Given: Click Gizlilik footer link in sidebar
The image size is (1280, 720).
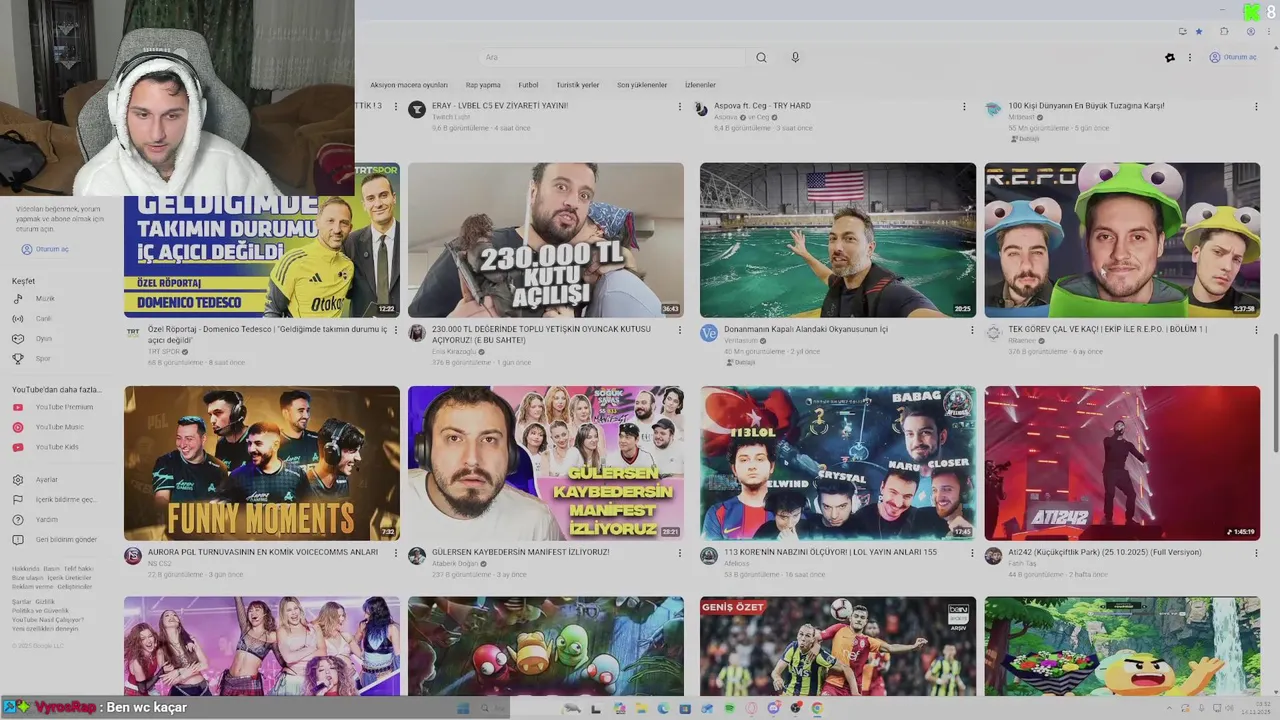Looking at the screenshot, I should coord(45,602).
